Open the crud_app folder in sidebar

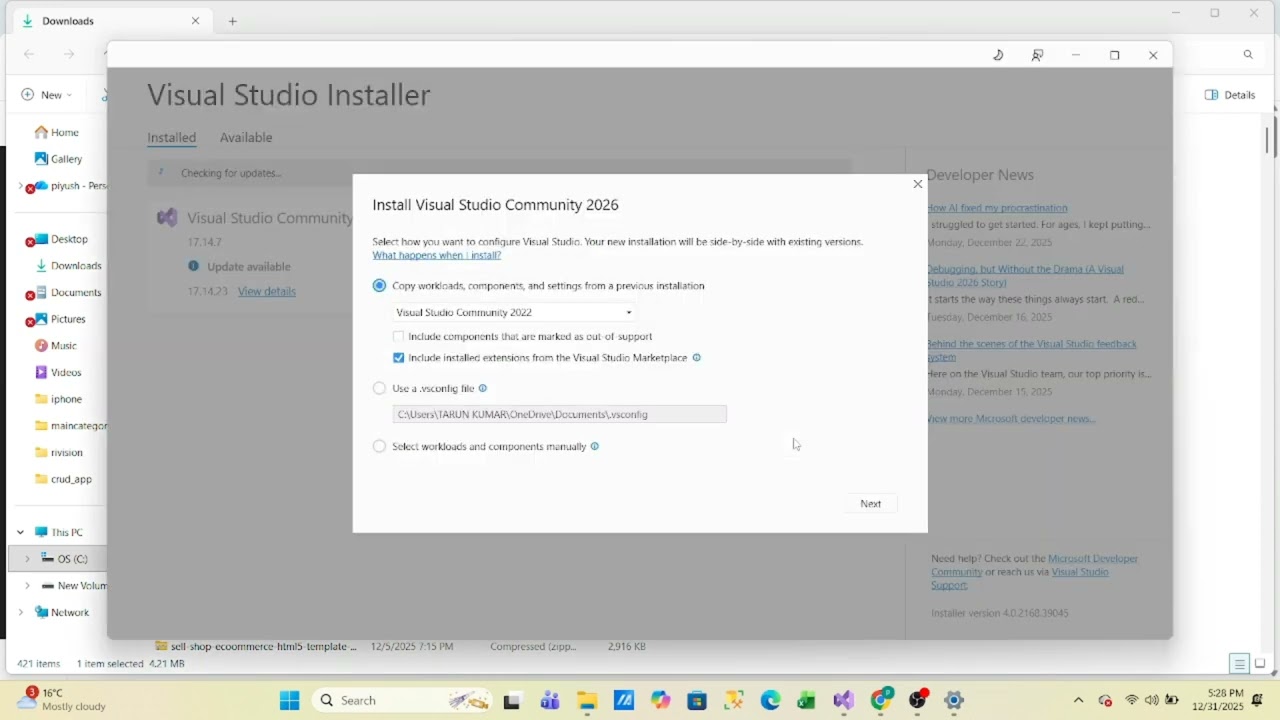point(63,479)
